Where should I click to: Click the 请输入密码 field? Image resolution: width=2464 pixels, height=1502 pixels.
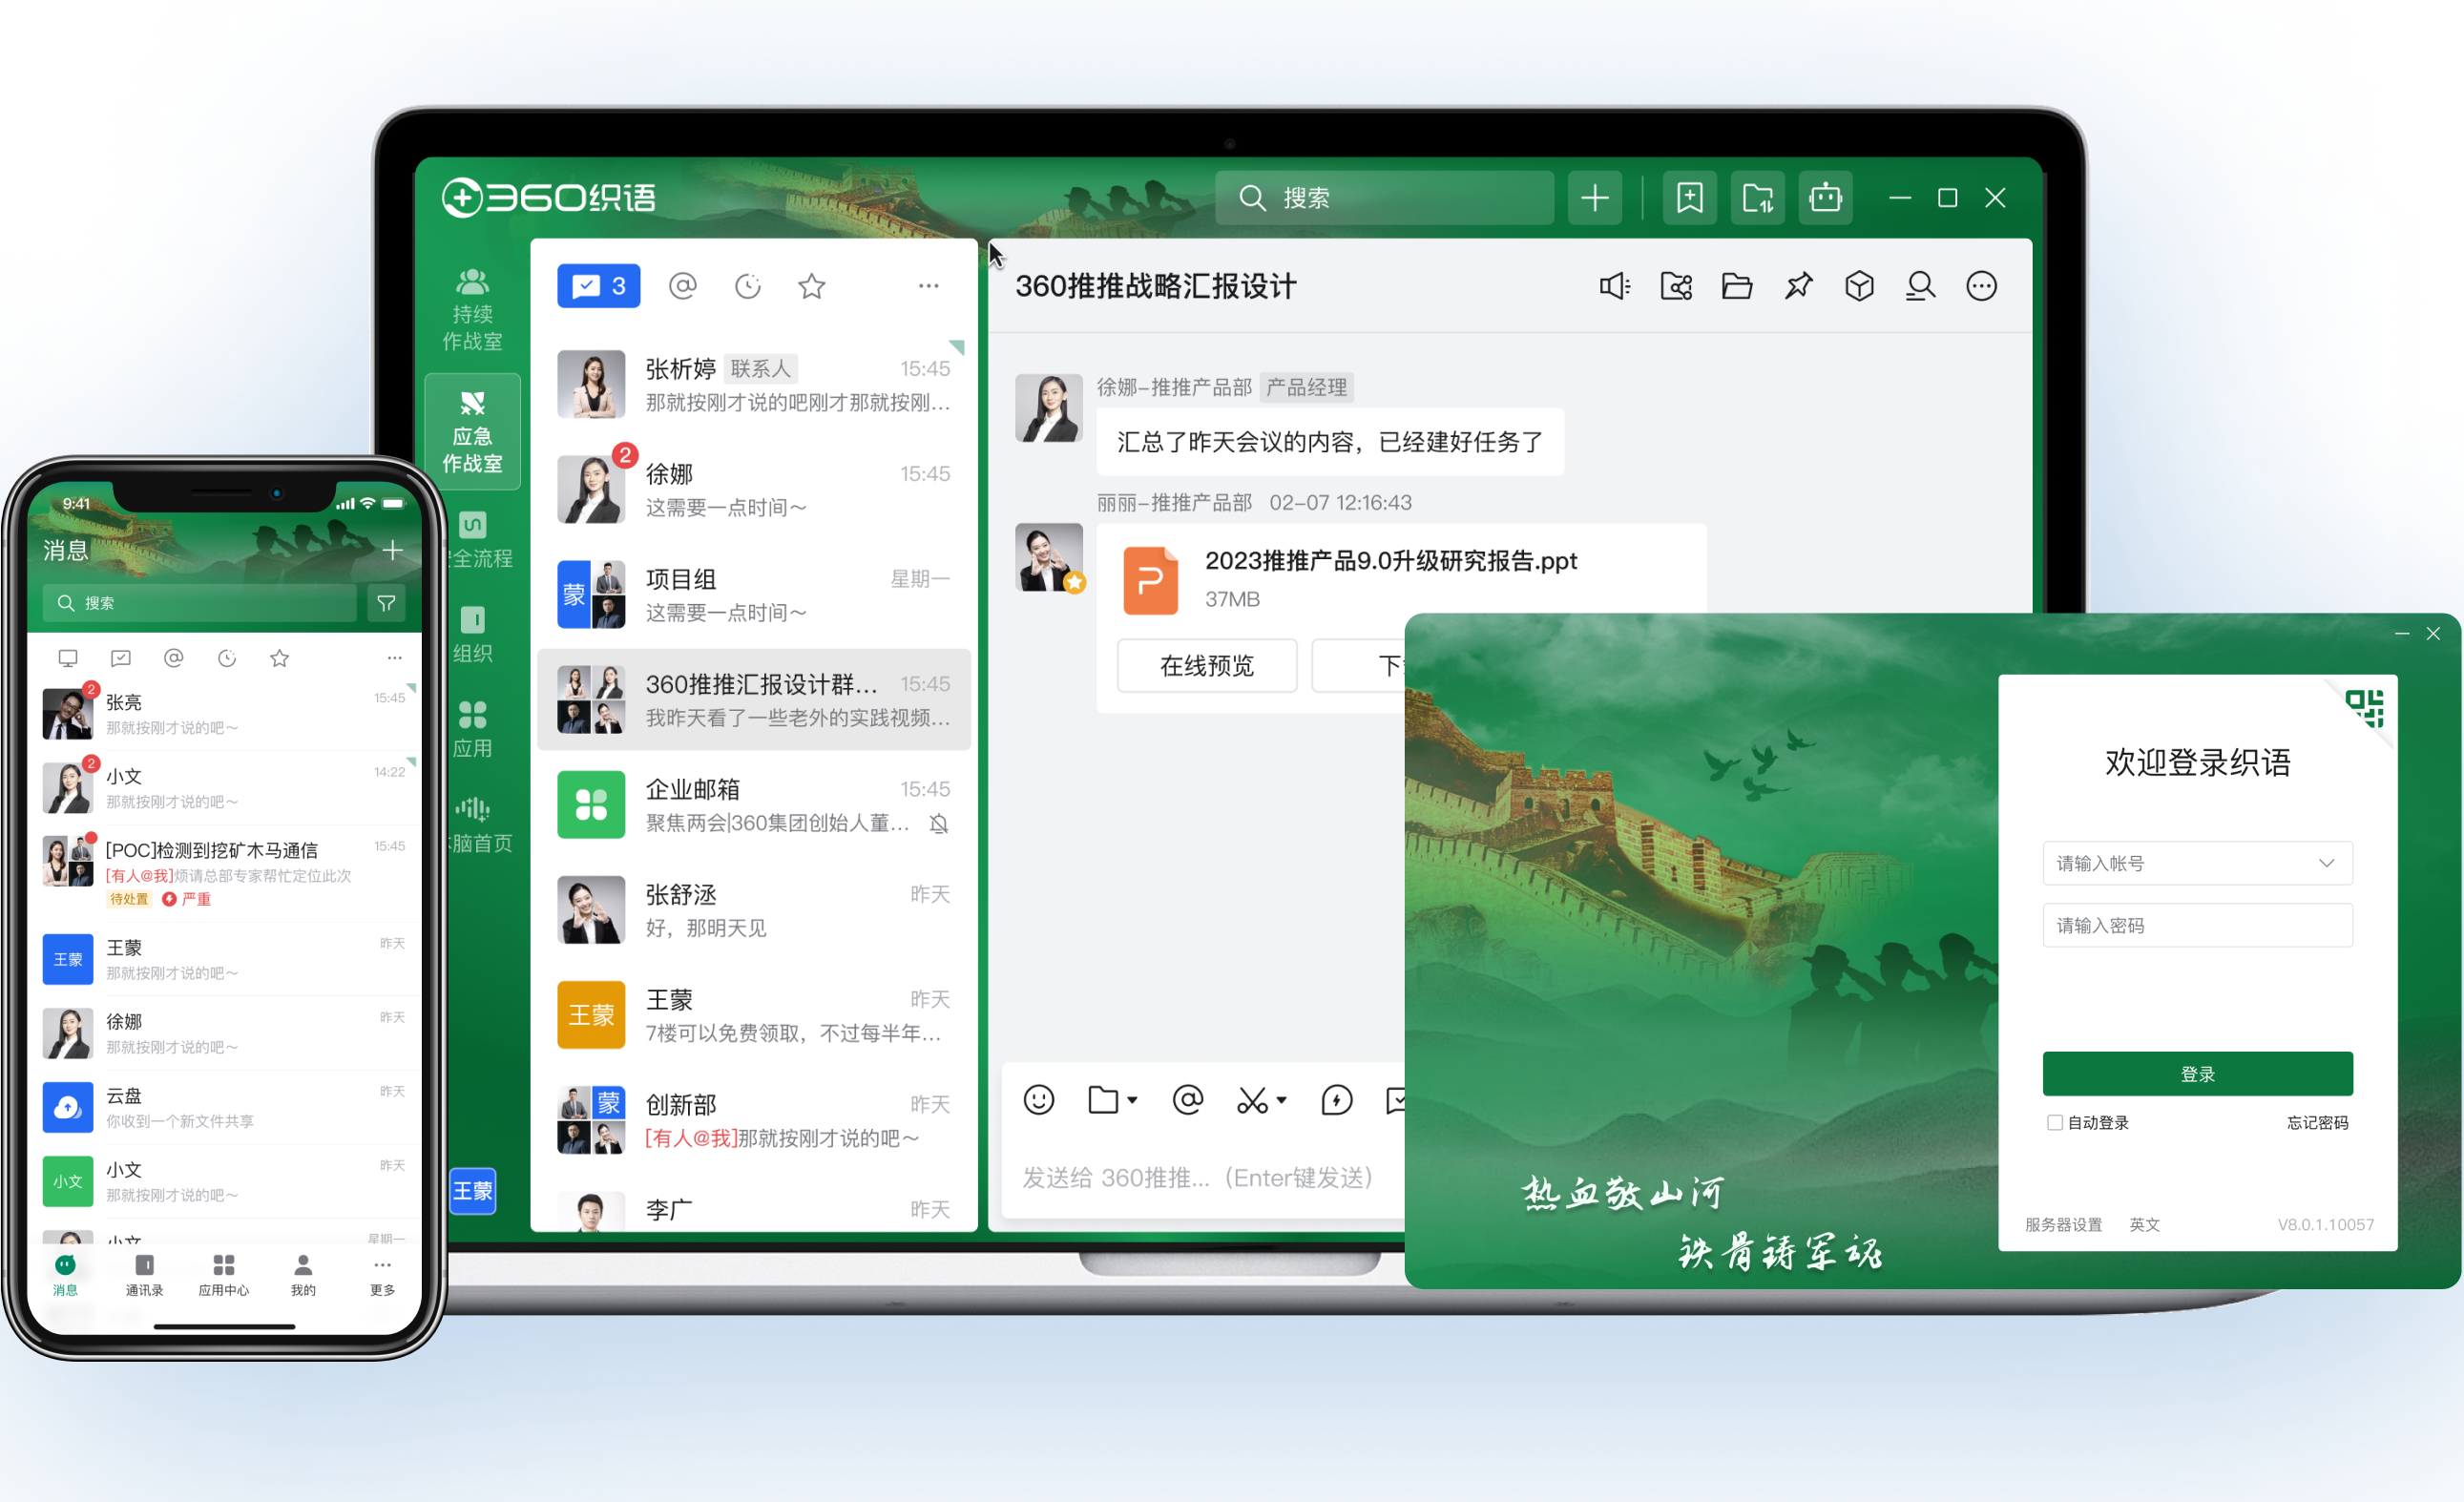coord(2197,925)
